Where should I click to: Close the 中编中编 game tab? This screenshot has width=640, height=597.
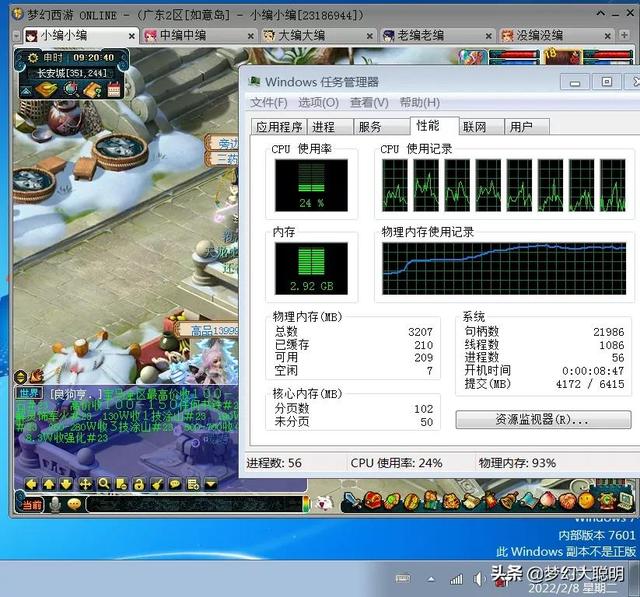pos(251,36)
